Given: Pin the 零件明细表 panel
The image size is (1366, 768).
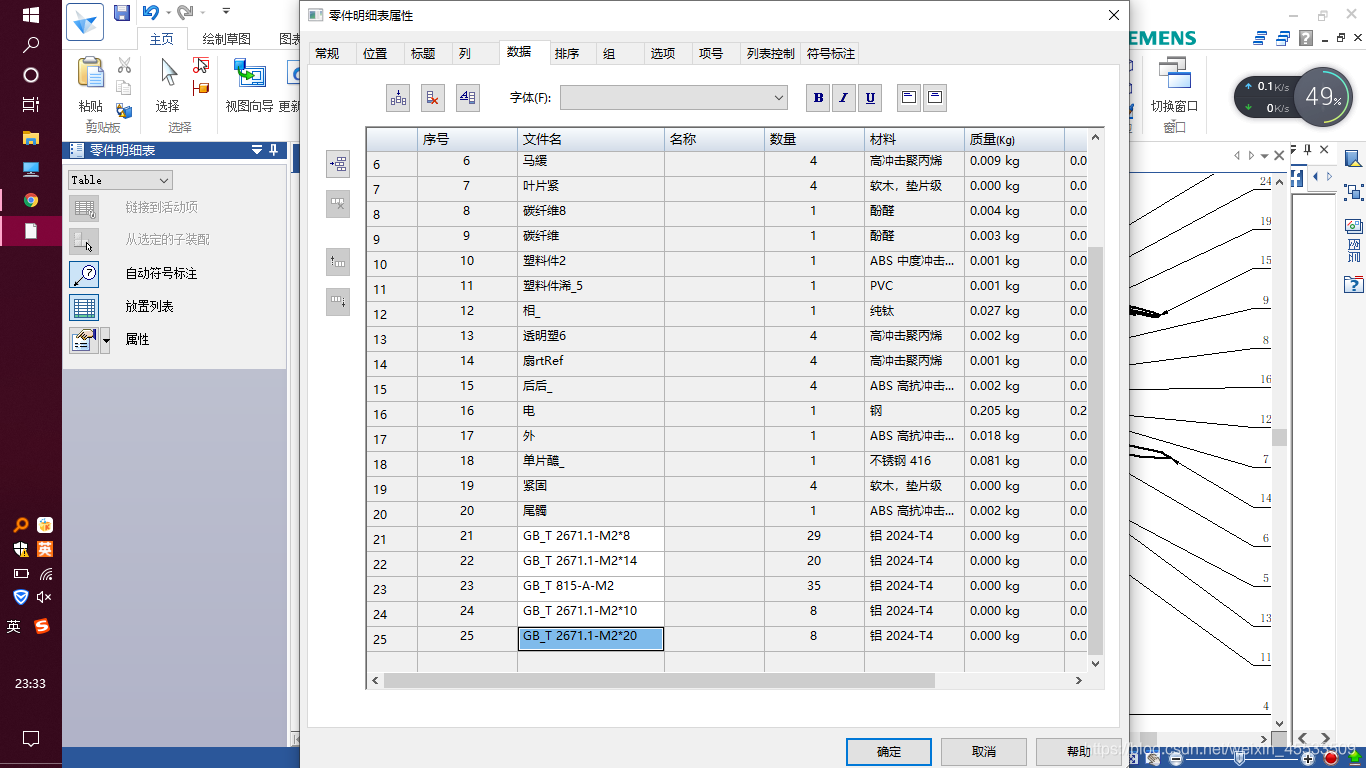Looking at the screenshot, I should (273, 150).
